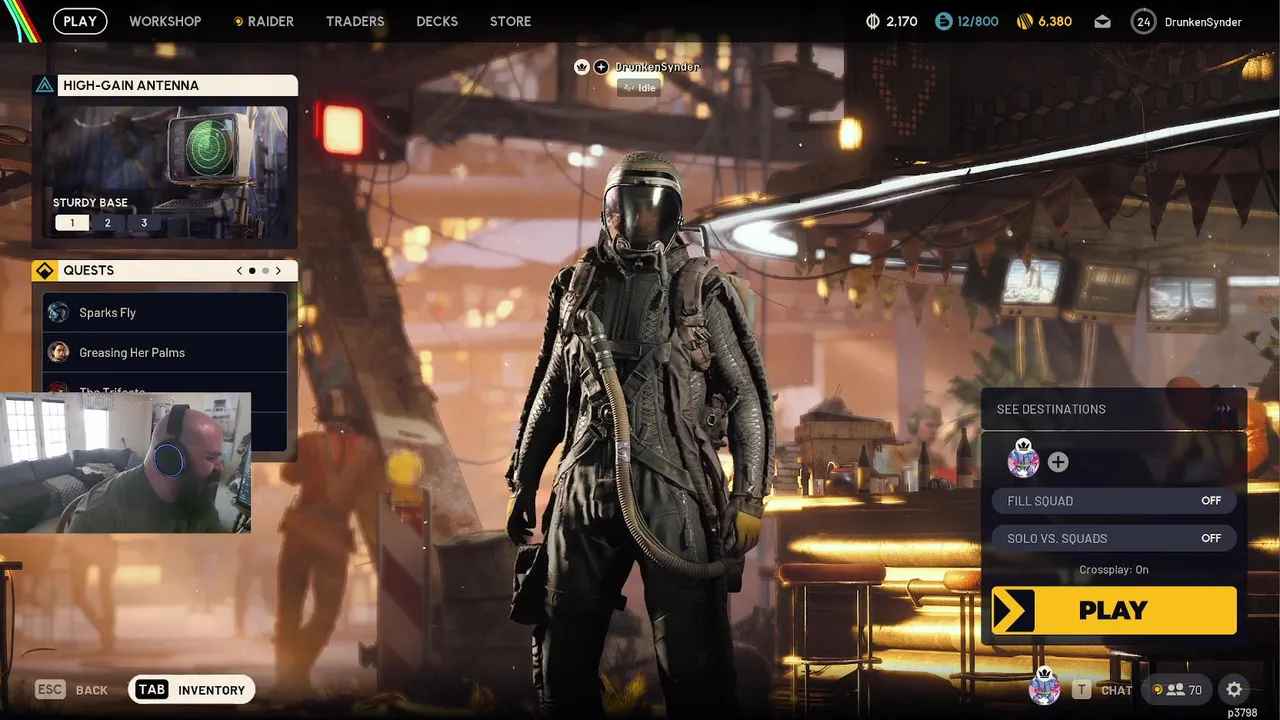This screenshot has width=1280, height=720.
Task: Click the settings gear icon
Action: [1234, 689]
